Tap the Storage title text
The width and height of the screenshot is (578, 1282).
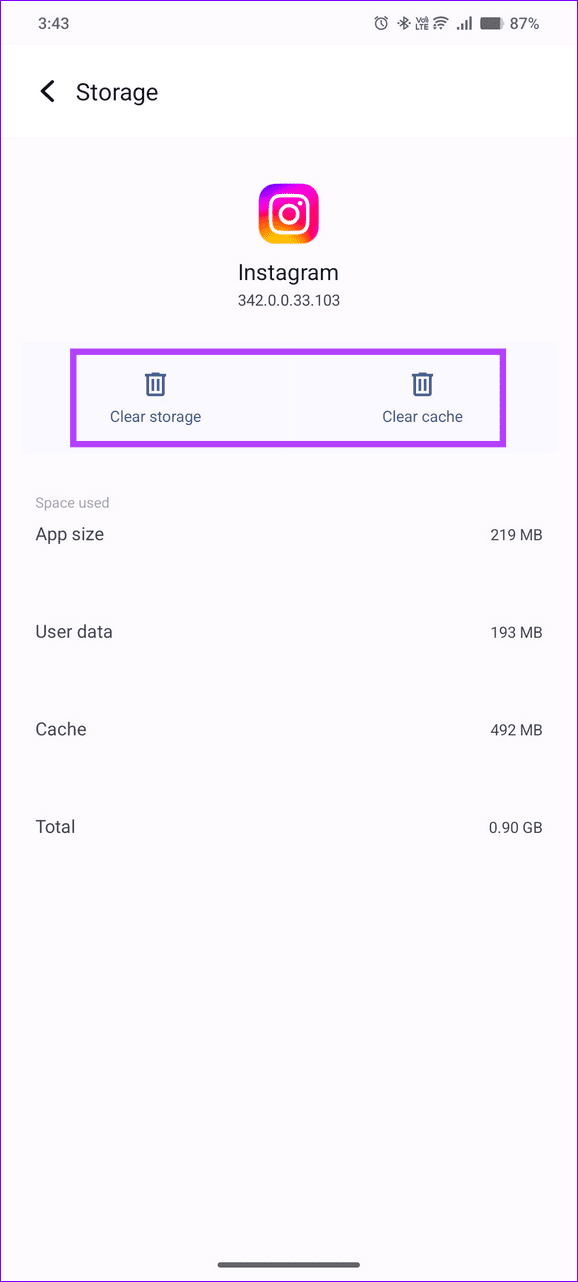click(117, 91)
